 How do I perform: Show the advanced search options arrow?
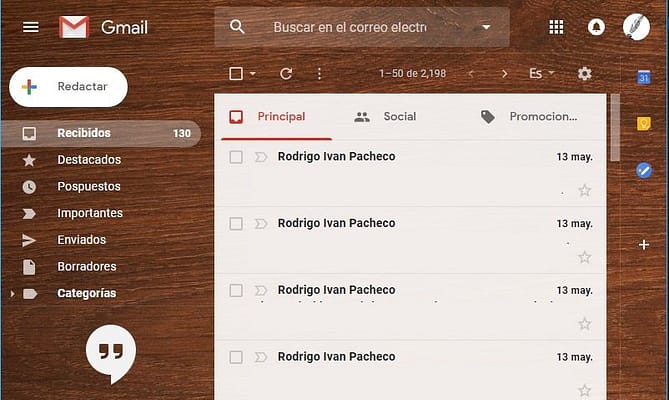click(x=486, y=27)
